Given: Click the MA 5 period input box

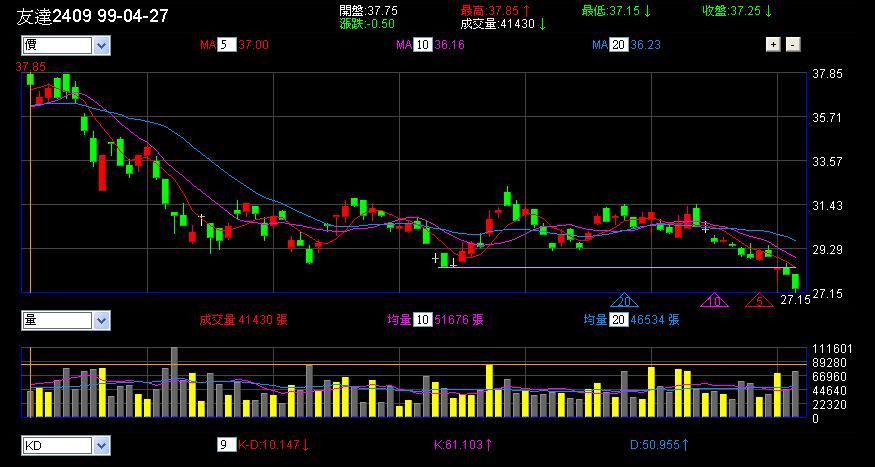Looking at the screenshot, I should point(227,45).
